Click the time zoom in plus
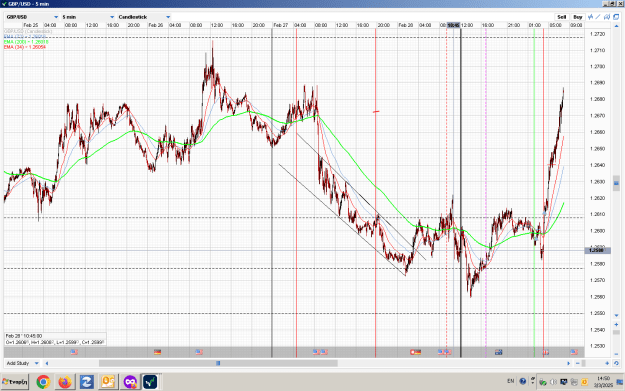625x391 pixels. 607,363
